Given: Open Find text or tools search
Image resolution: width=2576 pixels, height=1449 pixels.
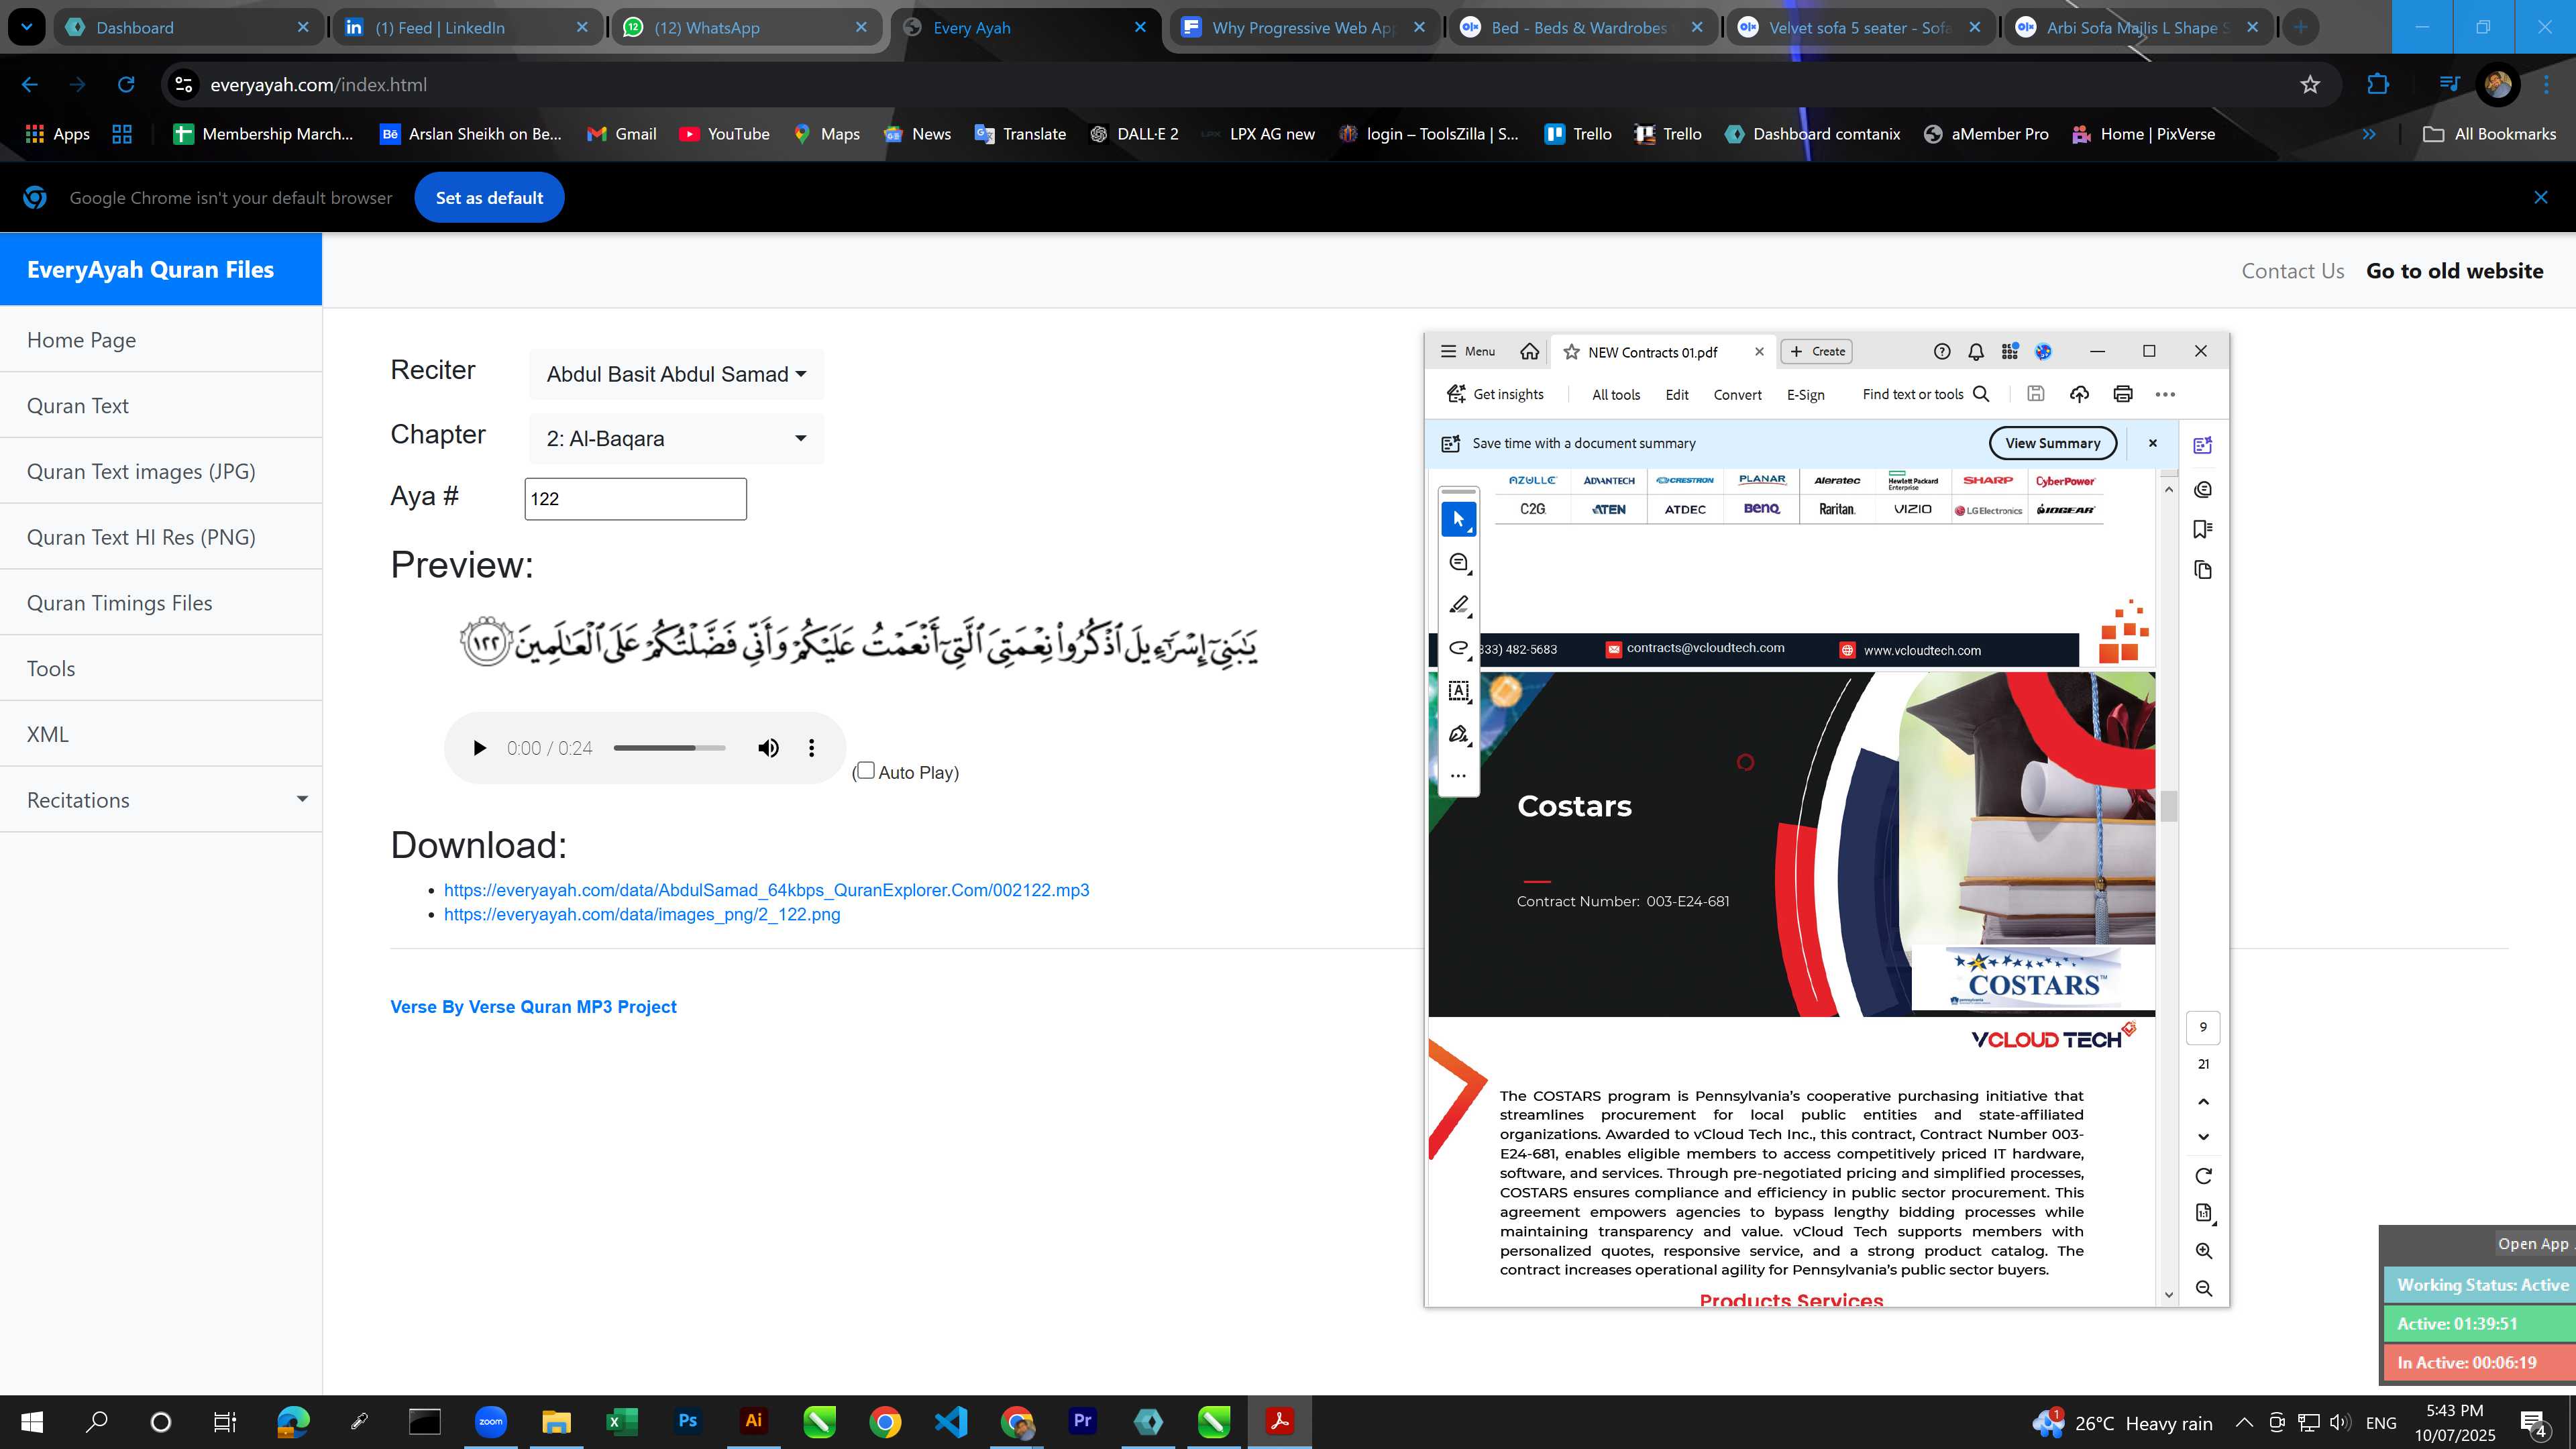Looking at the screenshot, I should pos(1926,394).
